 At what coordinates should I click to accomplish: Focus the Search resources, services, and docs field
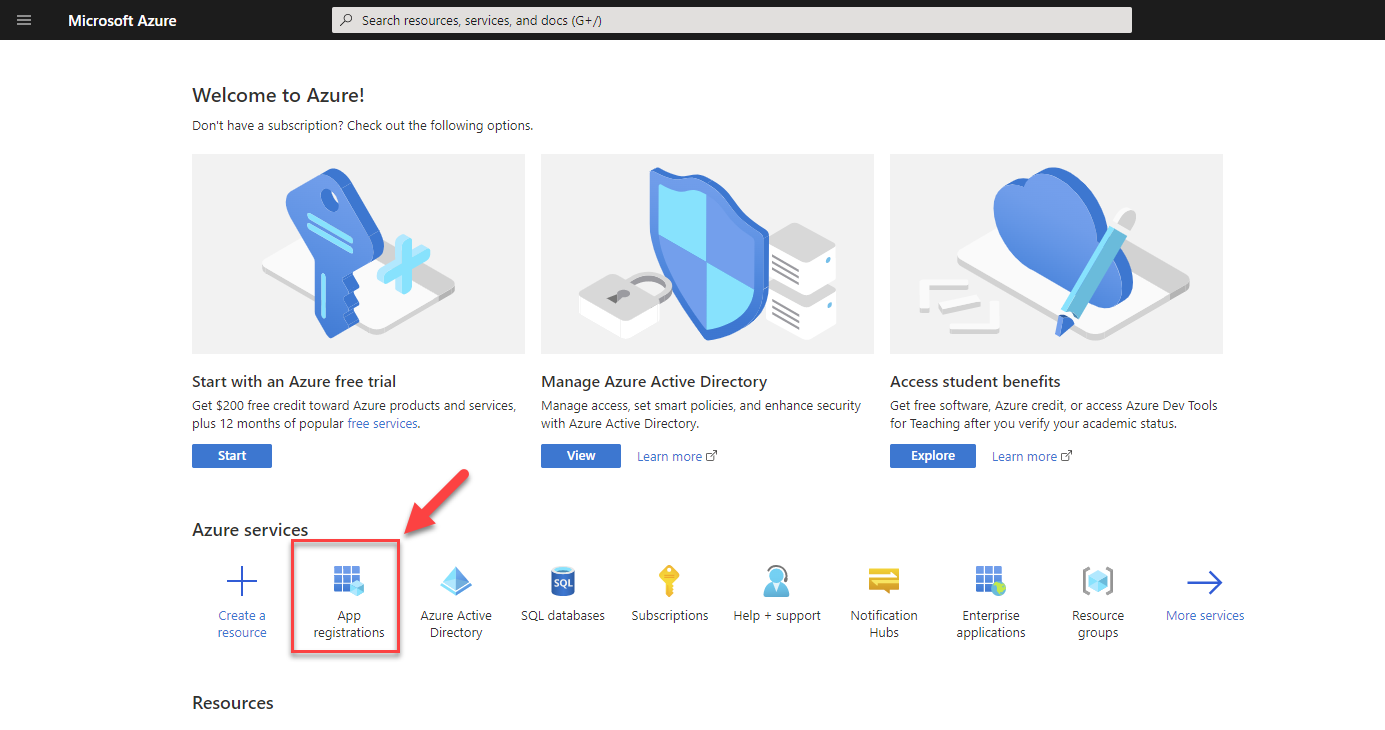pos(732,20)
